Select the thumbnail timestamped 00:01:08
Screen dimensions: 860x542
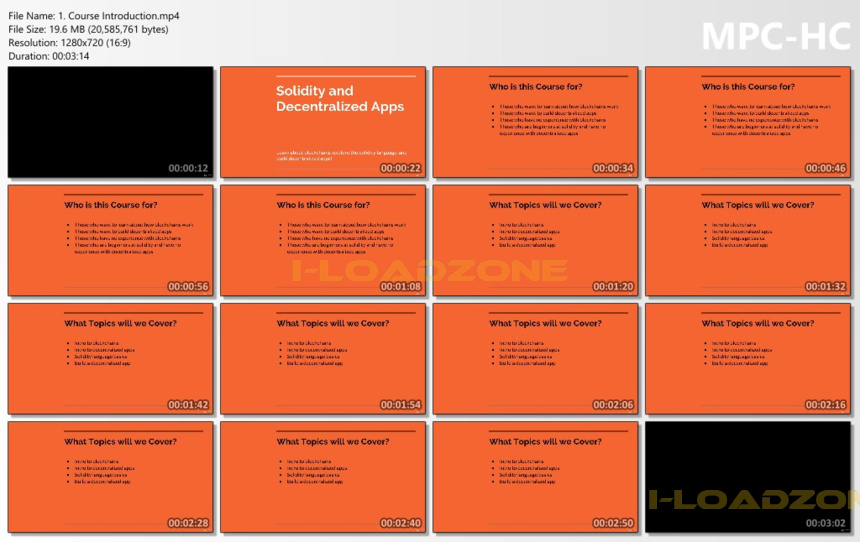[x=323, y=241]
